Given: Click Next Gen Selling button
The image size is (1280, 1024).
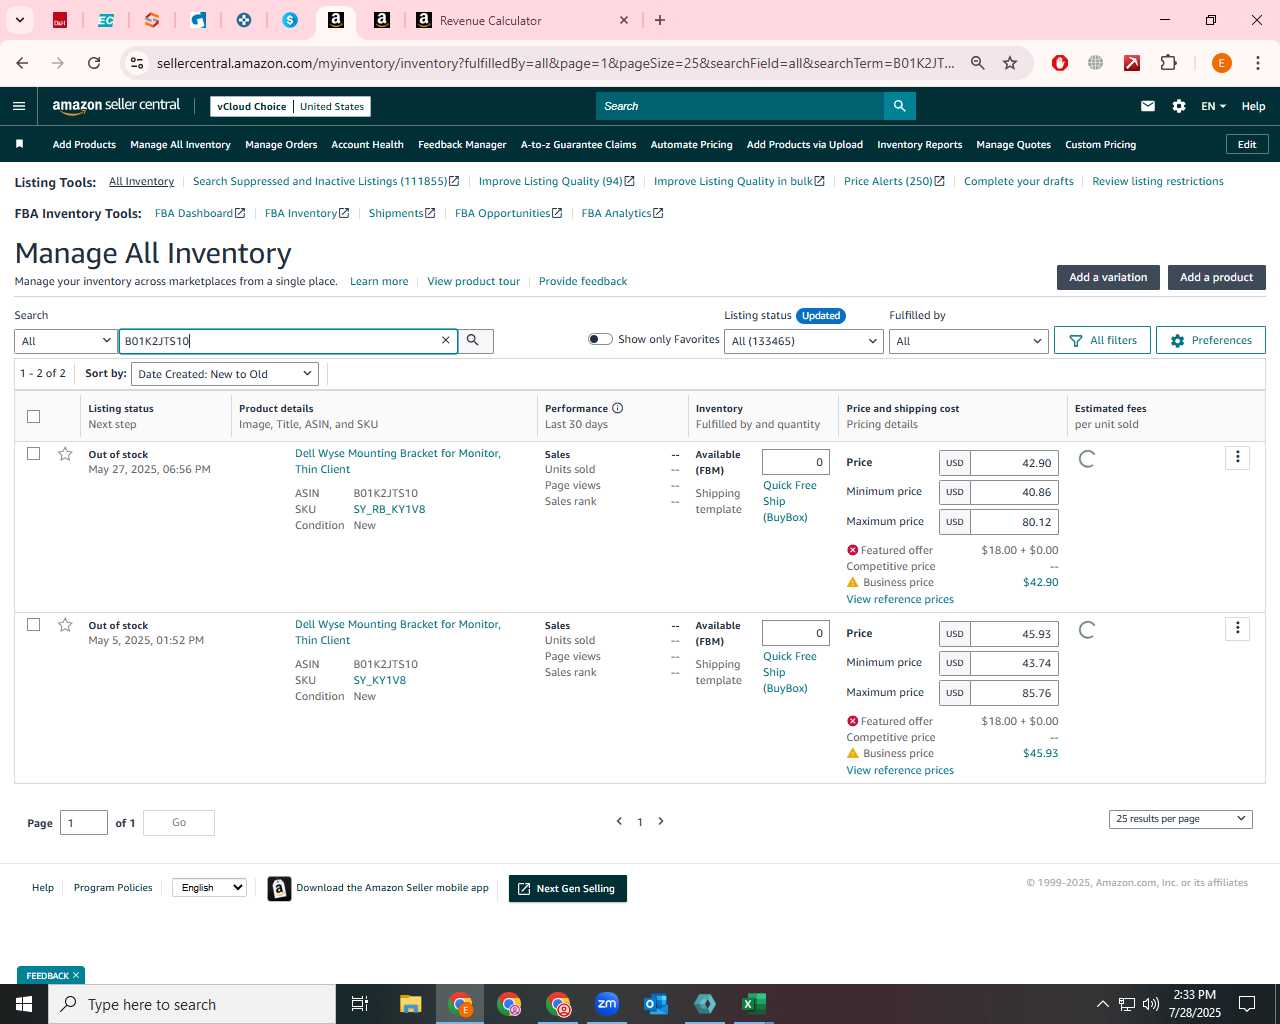Looking at the screenshot, I should click(x=568, y=888).
